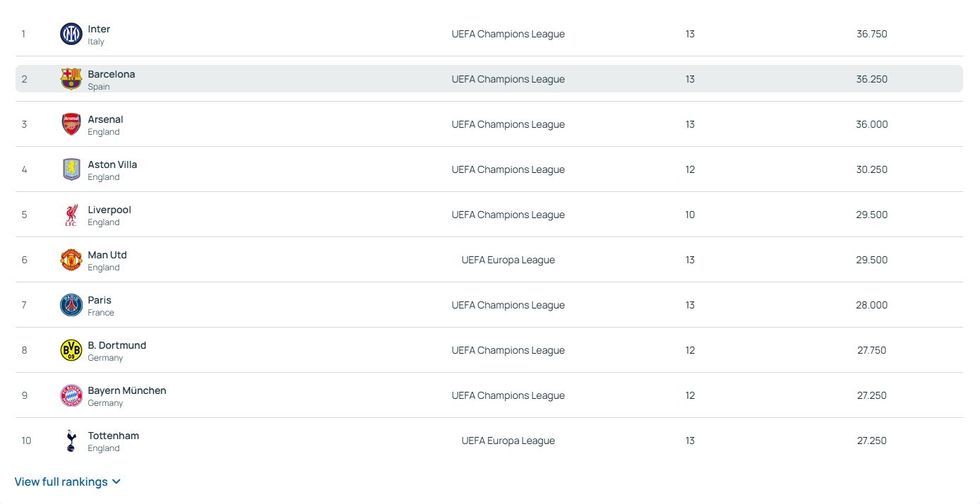Click the Aston Villa crest icon
Image resolution: width=980 pixels, height=504 pixels.
[71, 169]
